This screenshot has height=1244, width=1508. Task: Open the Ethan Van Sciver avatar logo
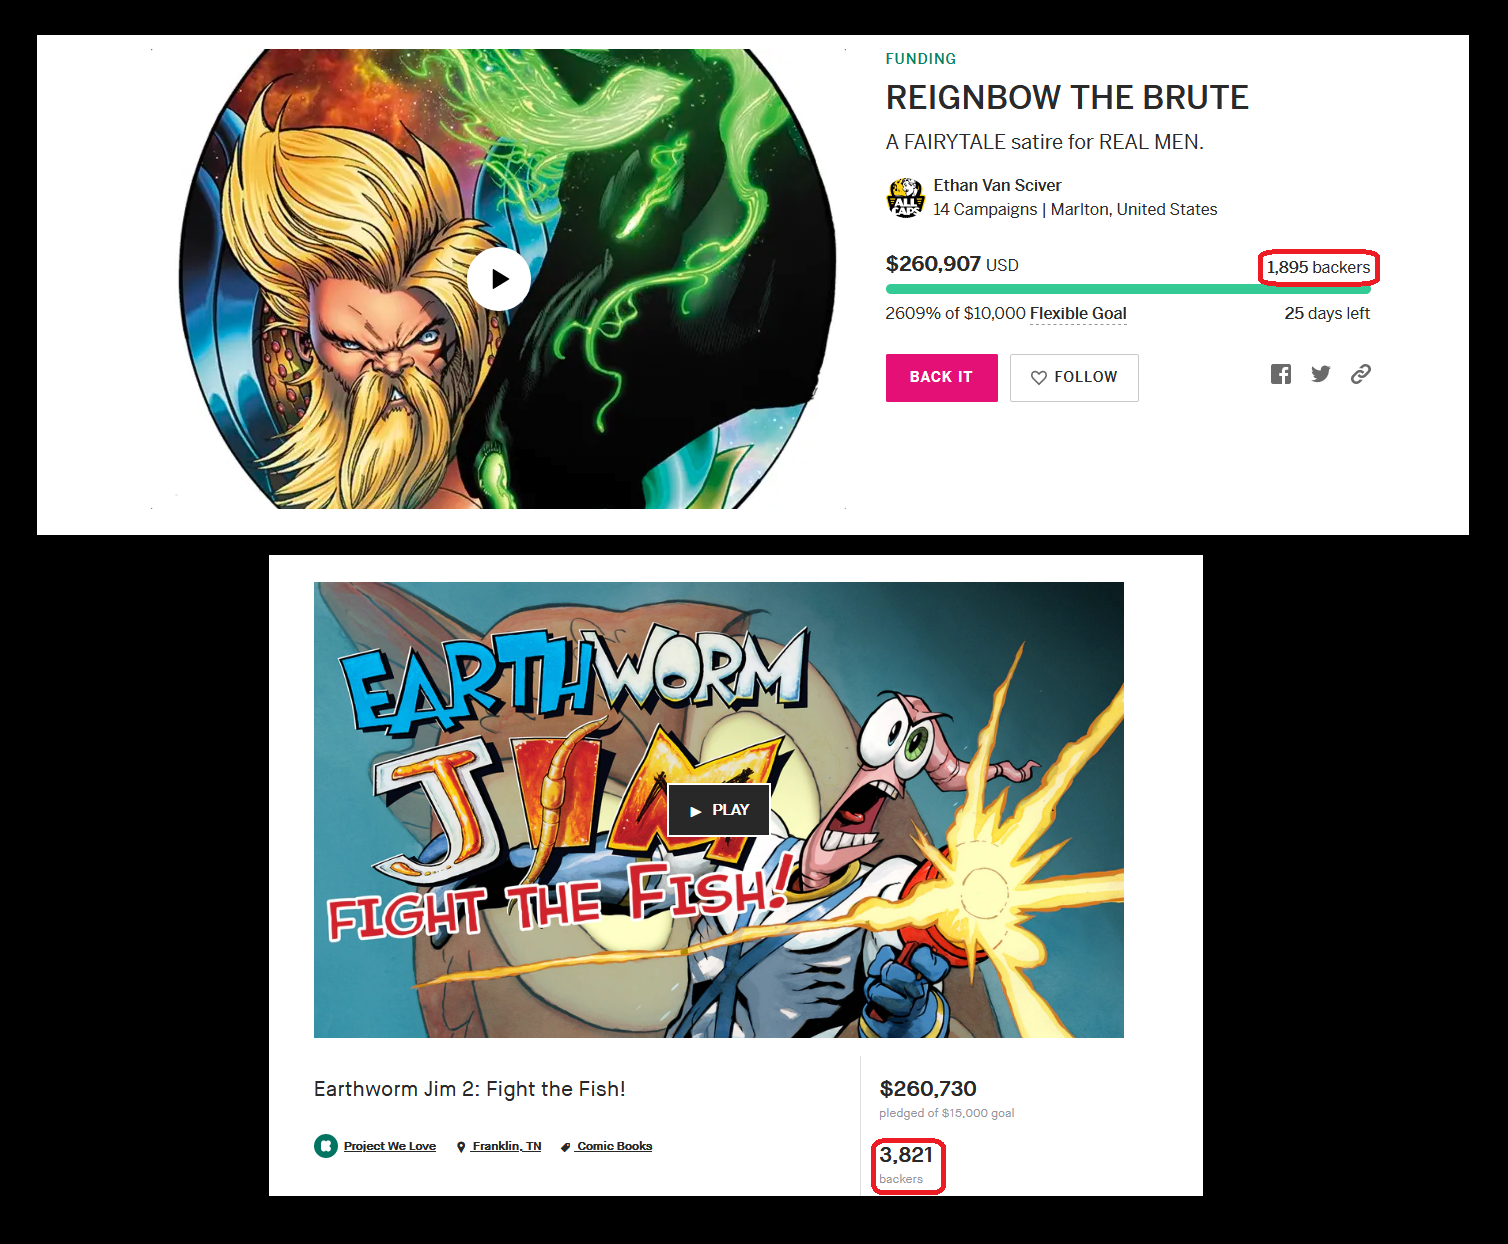(x=905, y=198)
